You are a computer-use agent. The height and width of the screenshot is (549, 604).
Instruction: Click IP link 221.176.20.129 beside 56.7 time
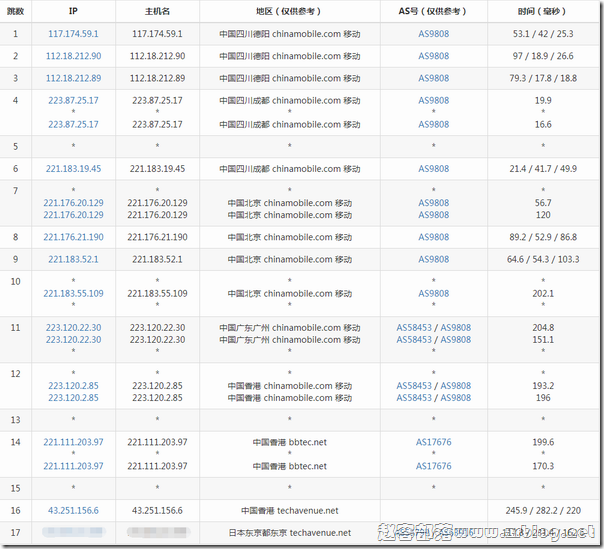pos(73,203)
